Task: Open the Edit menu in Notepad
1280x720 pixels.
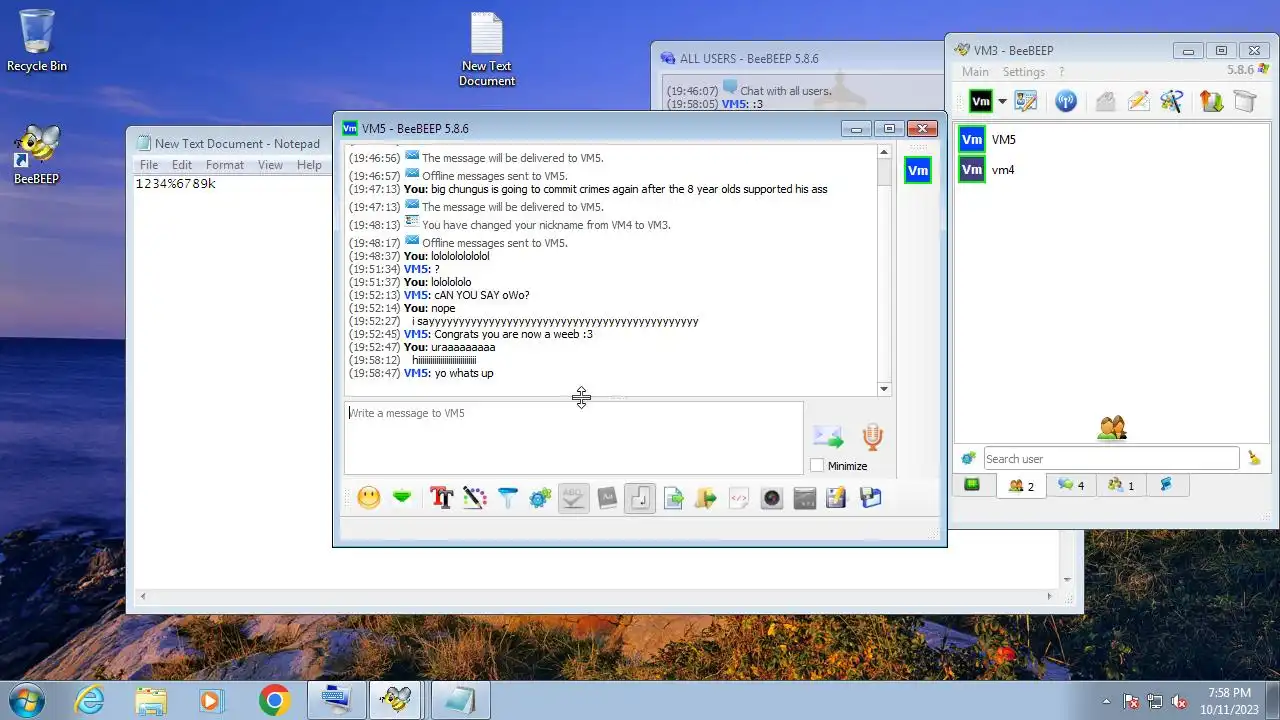Action: (x=182, y=165)
